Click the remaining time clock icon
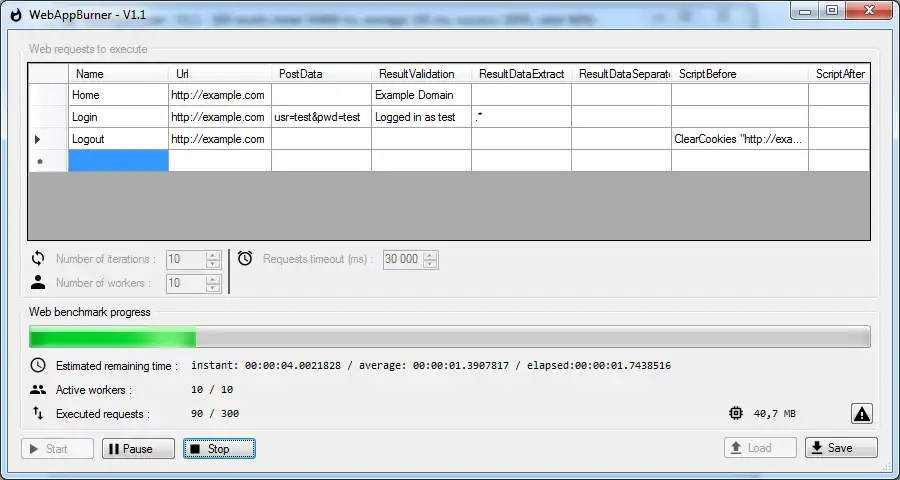This screenshot has height=480, width=900. [38, 365]
